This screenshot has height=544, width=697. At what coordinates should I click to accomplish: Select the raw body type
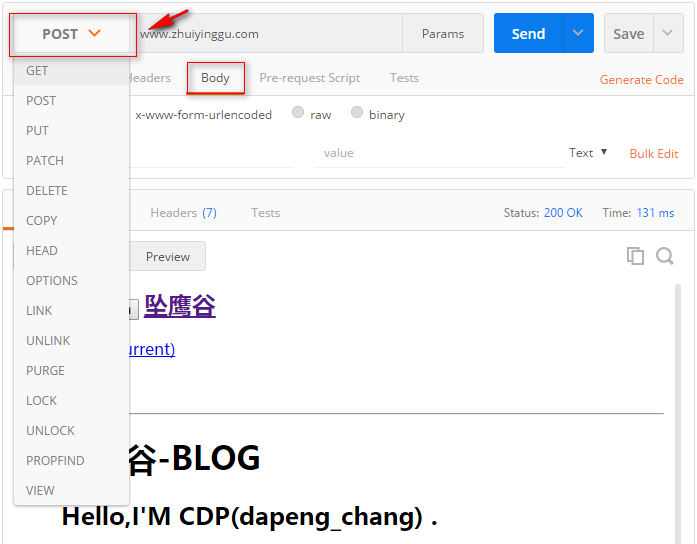(298, 112)
